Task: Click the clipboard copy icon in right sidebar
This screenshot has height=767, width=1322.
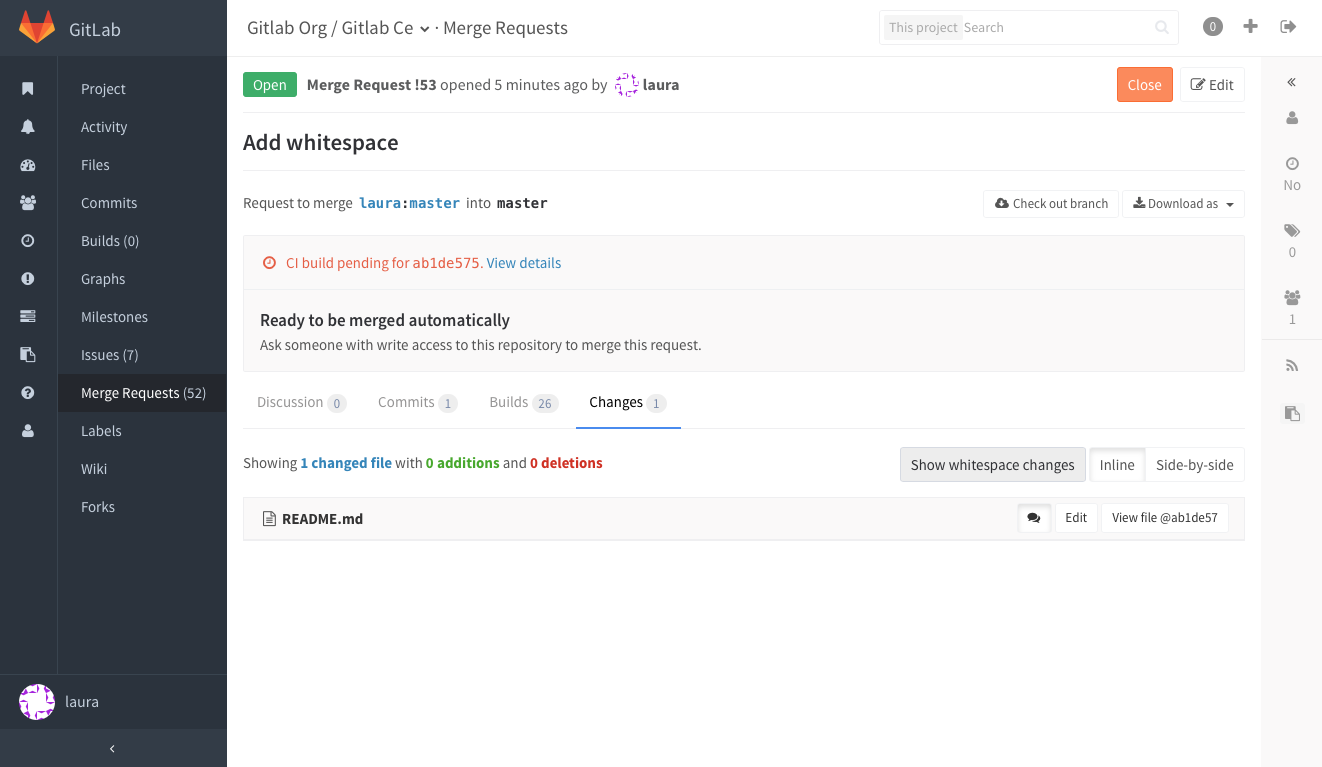Action: pos(1291,413)
